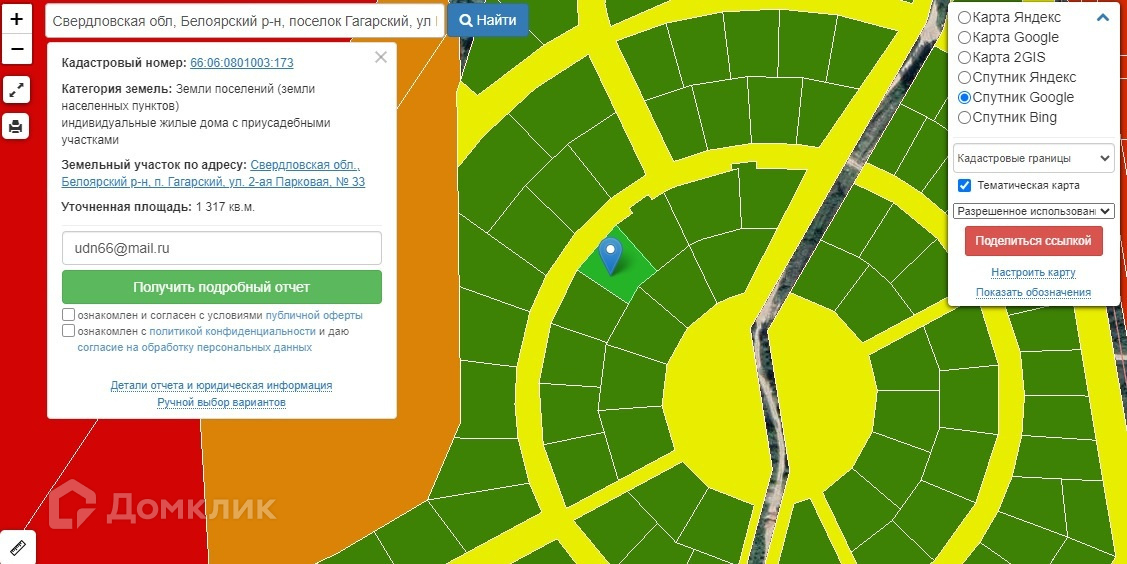1127x564 pixels.
Task: Open Ручной выбор вариантов link
Action: point(221,403)
